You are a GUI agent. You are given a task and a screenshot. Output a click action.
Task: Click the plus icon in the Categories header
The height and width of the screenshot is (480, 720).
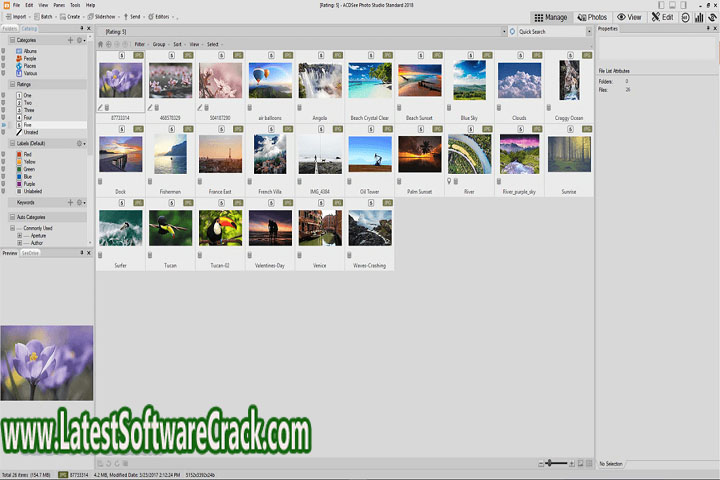[70, 40]
